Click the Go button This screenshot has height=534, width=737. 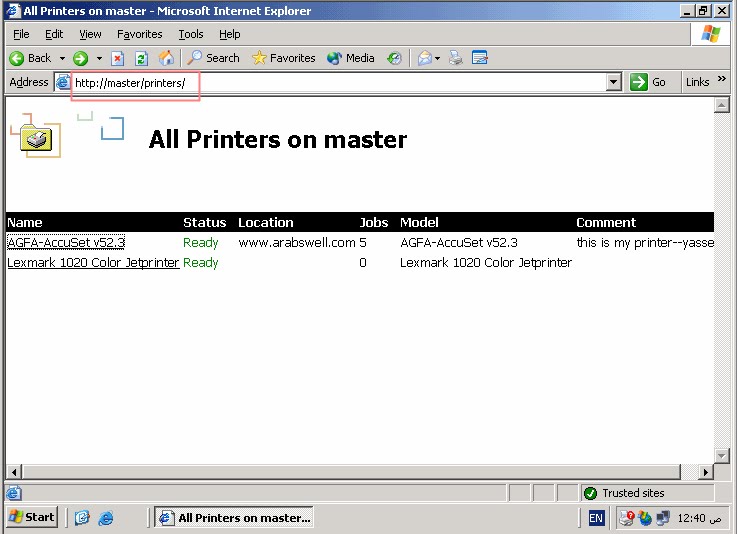648,82
